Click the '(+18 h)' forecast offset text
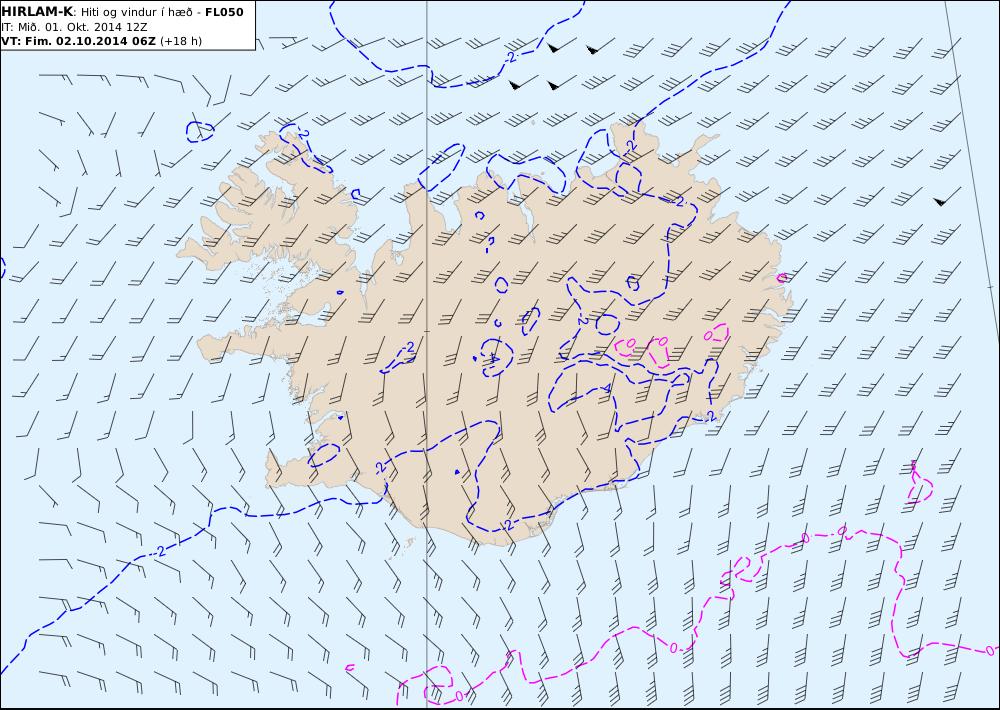The image size is (1000, 710). pyautogui.click(x=180, y=41)
